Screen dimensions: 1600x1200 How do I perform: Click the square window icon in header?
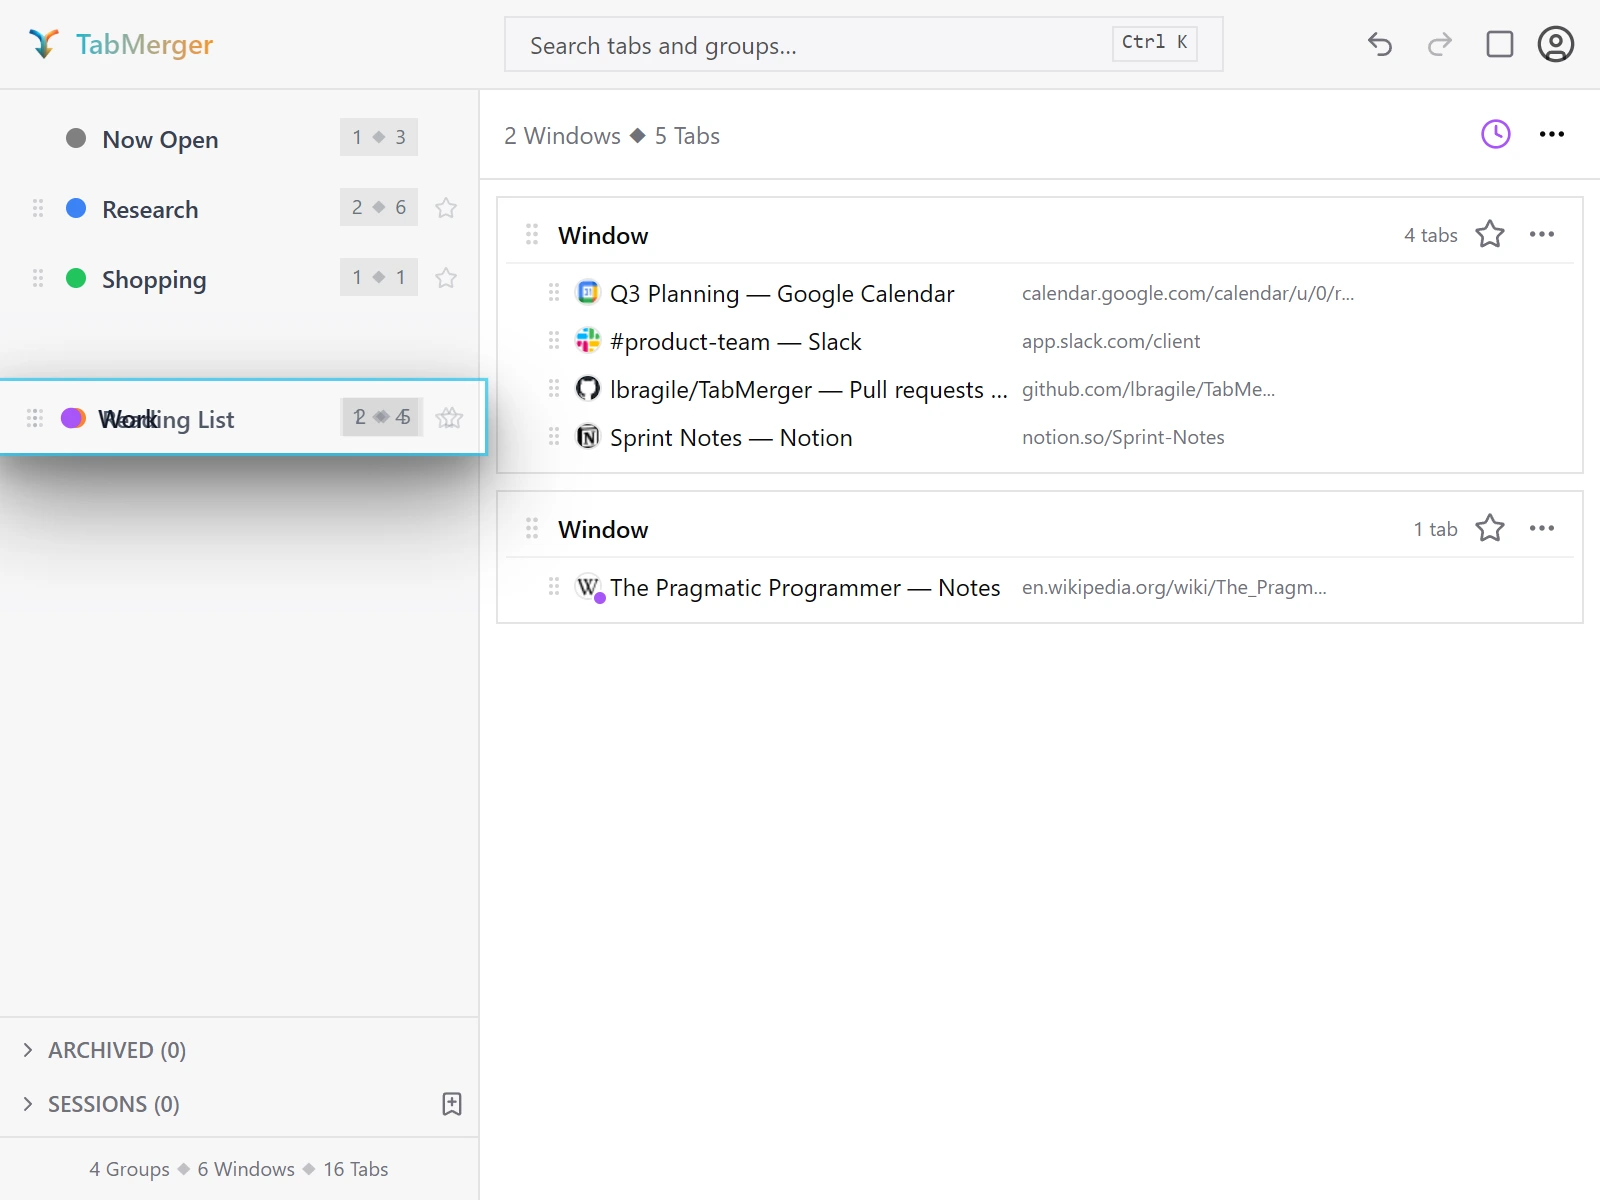point(1500,44)
